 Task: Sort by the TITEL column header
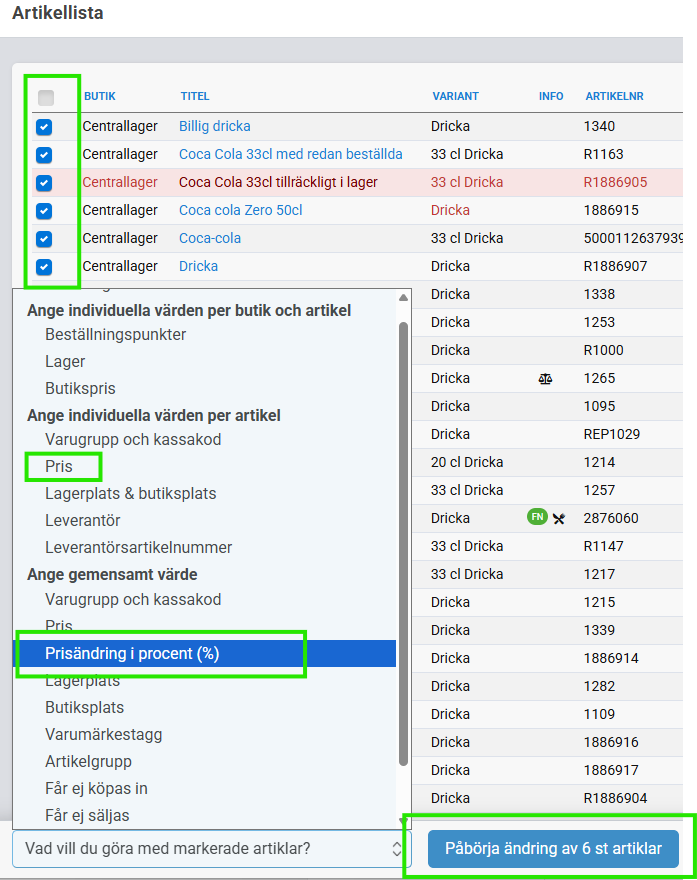[194, 96]
